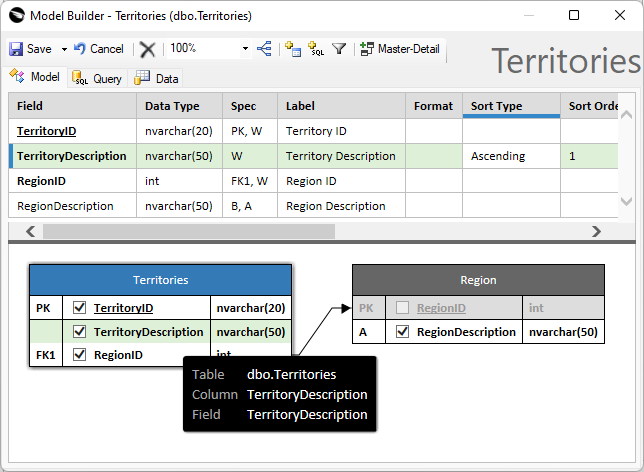Toggle the RegionDescription checkbox in Region table
Image resolution: width=644 pixels, height=472 pixels.
tap(402, 331)
